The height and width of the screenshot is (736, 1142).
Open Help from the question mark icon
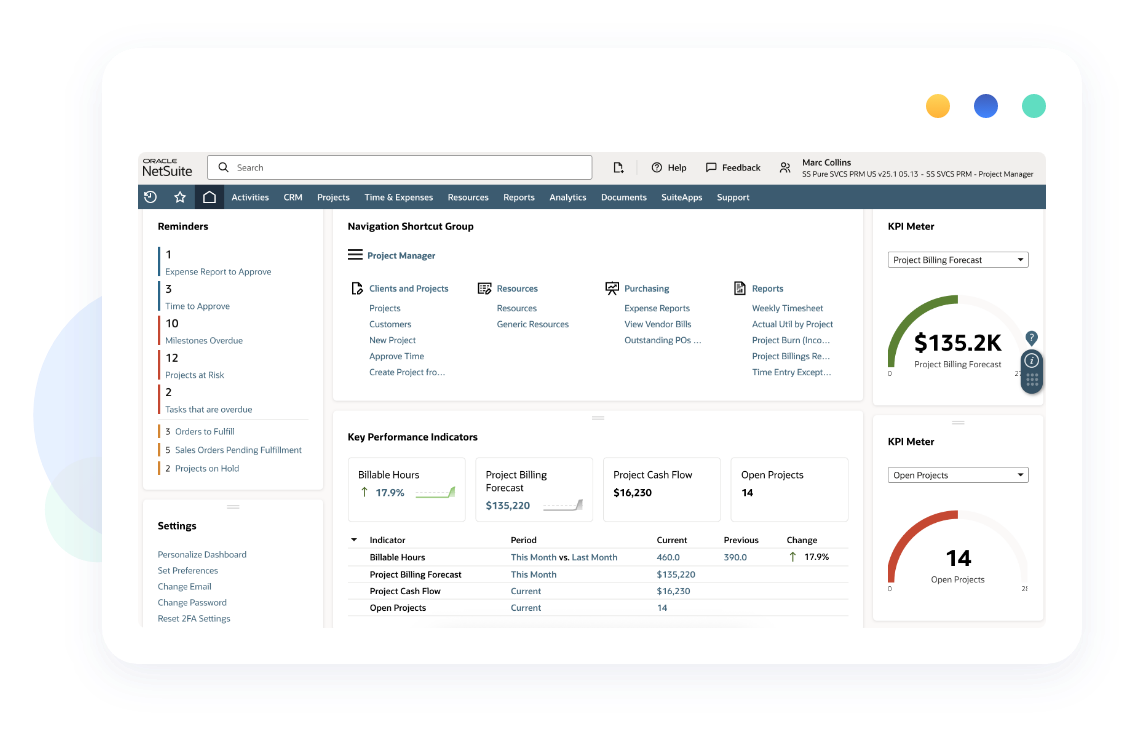657,168
